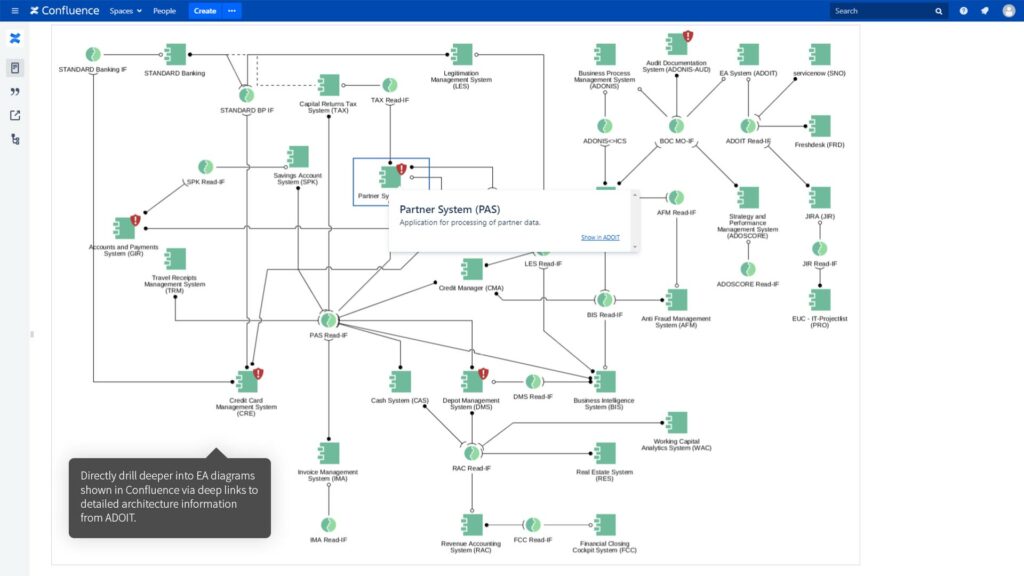Open the Show in ADOIT link

pyautogui.click(x=600, y=238)
